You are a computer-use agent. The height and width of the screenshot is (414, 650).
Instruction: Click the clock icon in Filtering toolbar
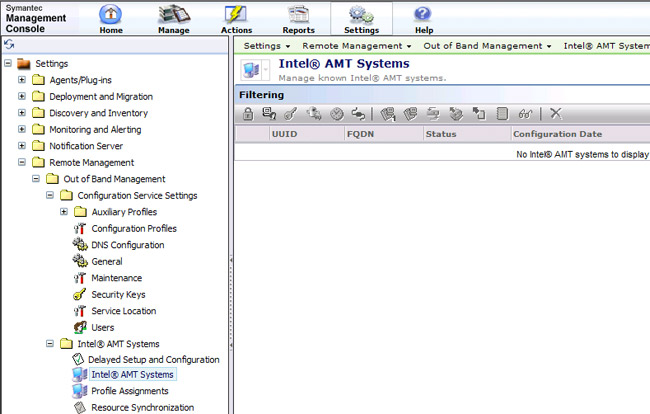coord(337,114)
